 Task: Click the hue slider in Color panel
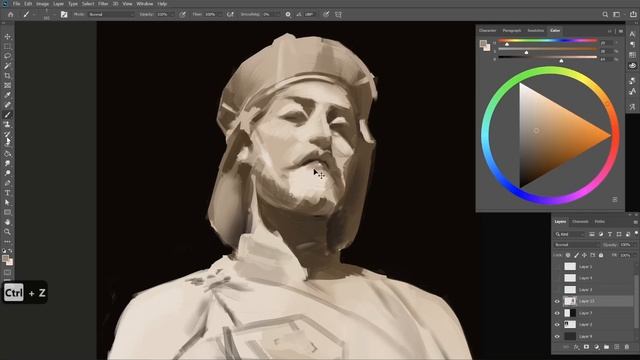[547, 41]
